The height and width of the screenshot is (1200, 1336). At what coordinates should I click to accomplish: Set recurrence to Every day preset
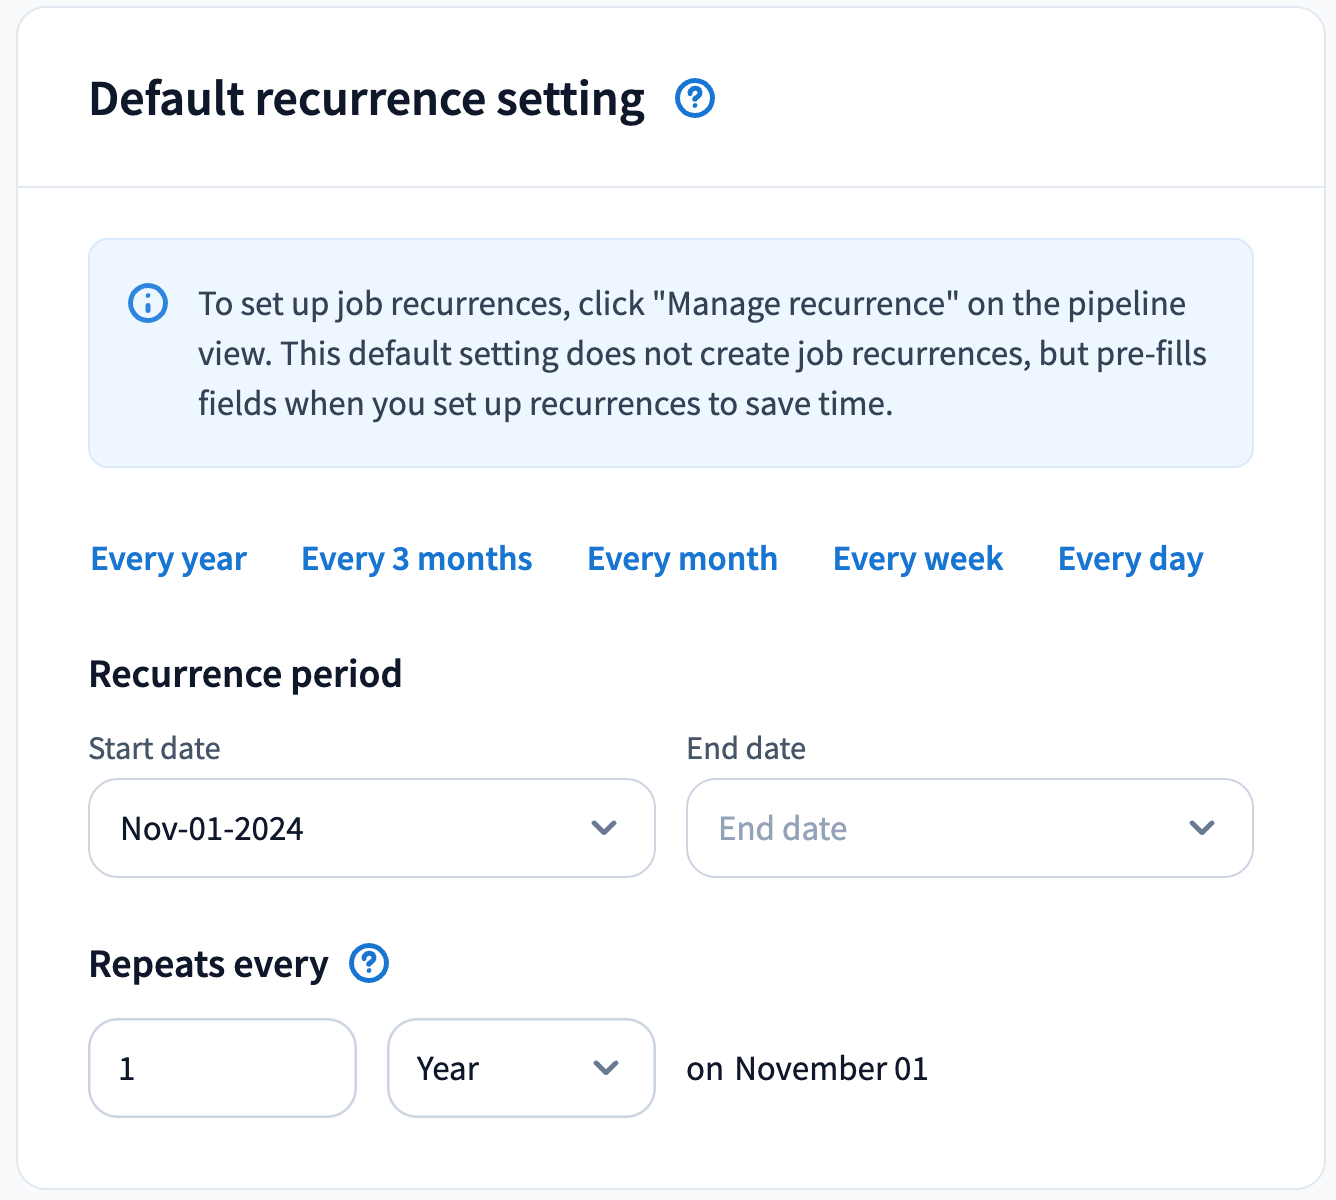pyautogui.click(x=1130, y=559)
